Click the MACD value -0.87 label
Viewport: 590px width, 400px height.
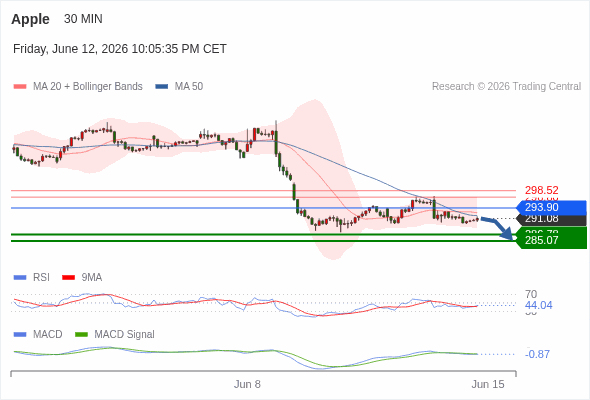(x=537, y=354)
